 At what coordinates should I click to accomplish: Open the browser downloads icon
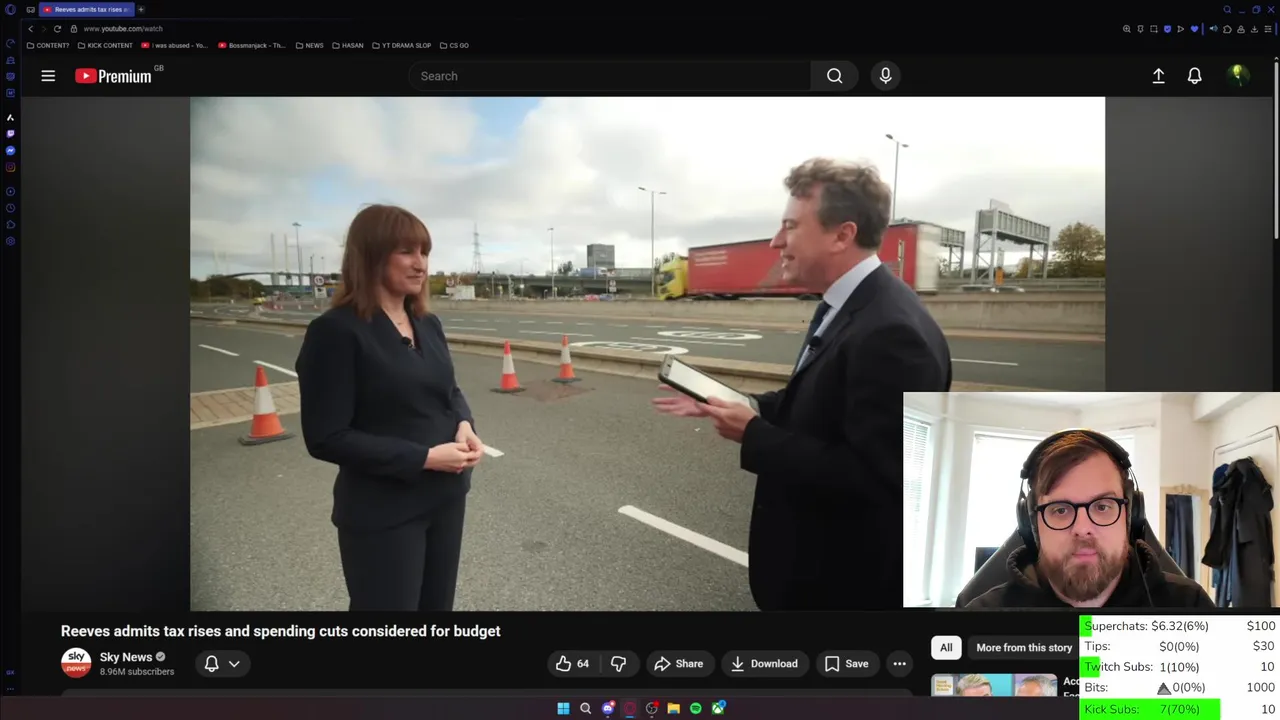[1254, 29]
